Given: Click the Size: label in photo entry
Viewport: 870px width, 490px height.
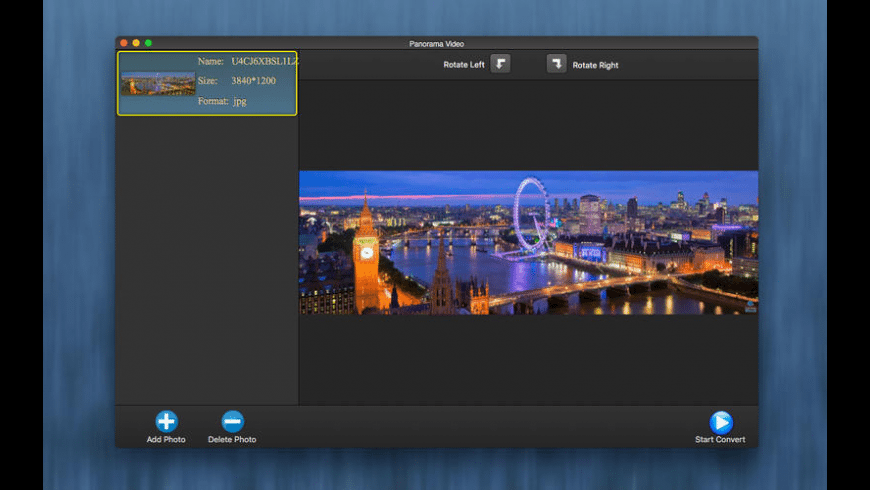Looking at the screenshot, I should point(208,80).
